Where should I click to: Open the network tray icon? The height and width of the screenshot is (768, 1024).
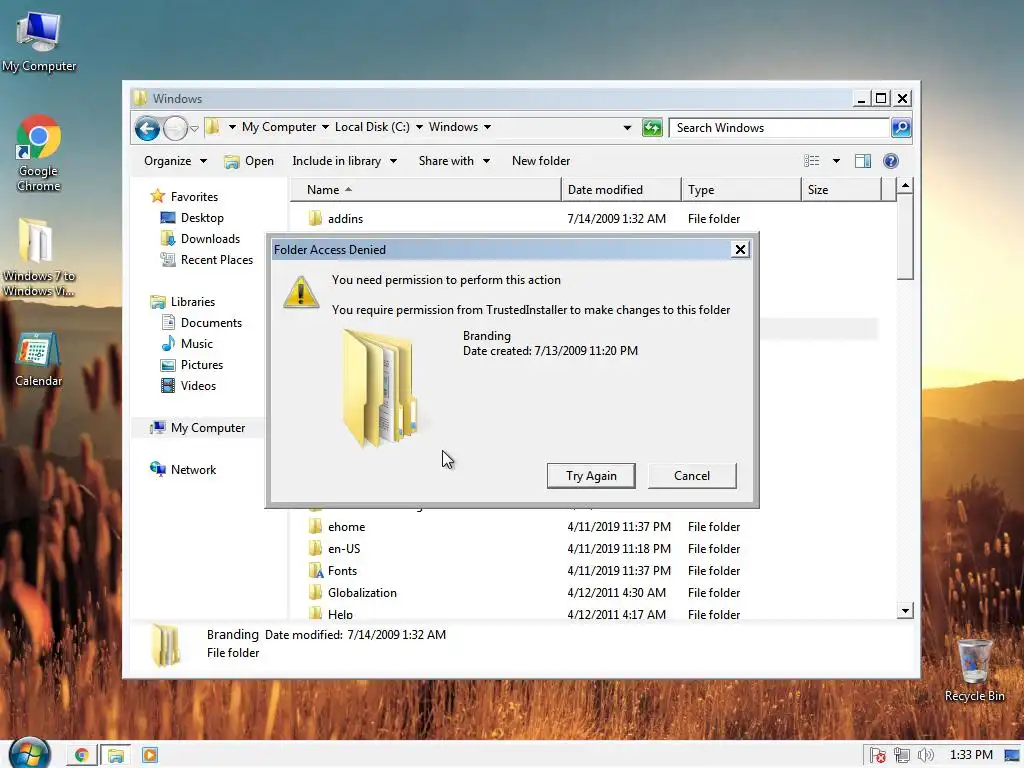point(902,755)
